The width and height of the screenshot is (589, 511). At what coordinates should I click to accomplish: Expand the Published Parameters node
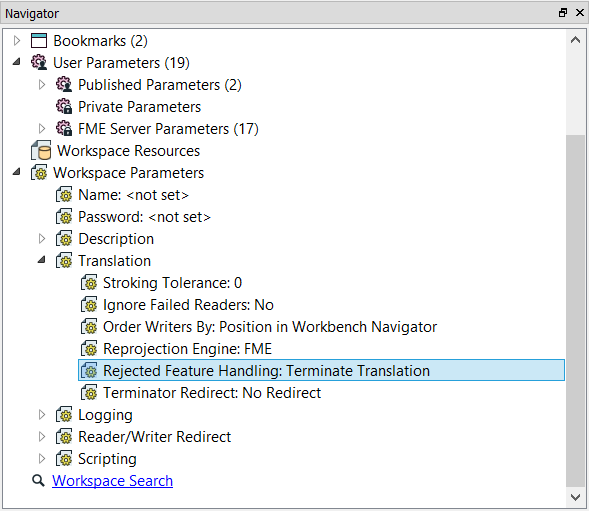pyautogui.click(x=42, y=85)
